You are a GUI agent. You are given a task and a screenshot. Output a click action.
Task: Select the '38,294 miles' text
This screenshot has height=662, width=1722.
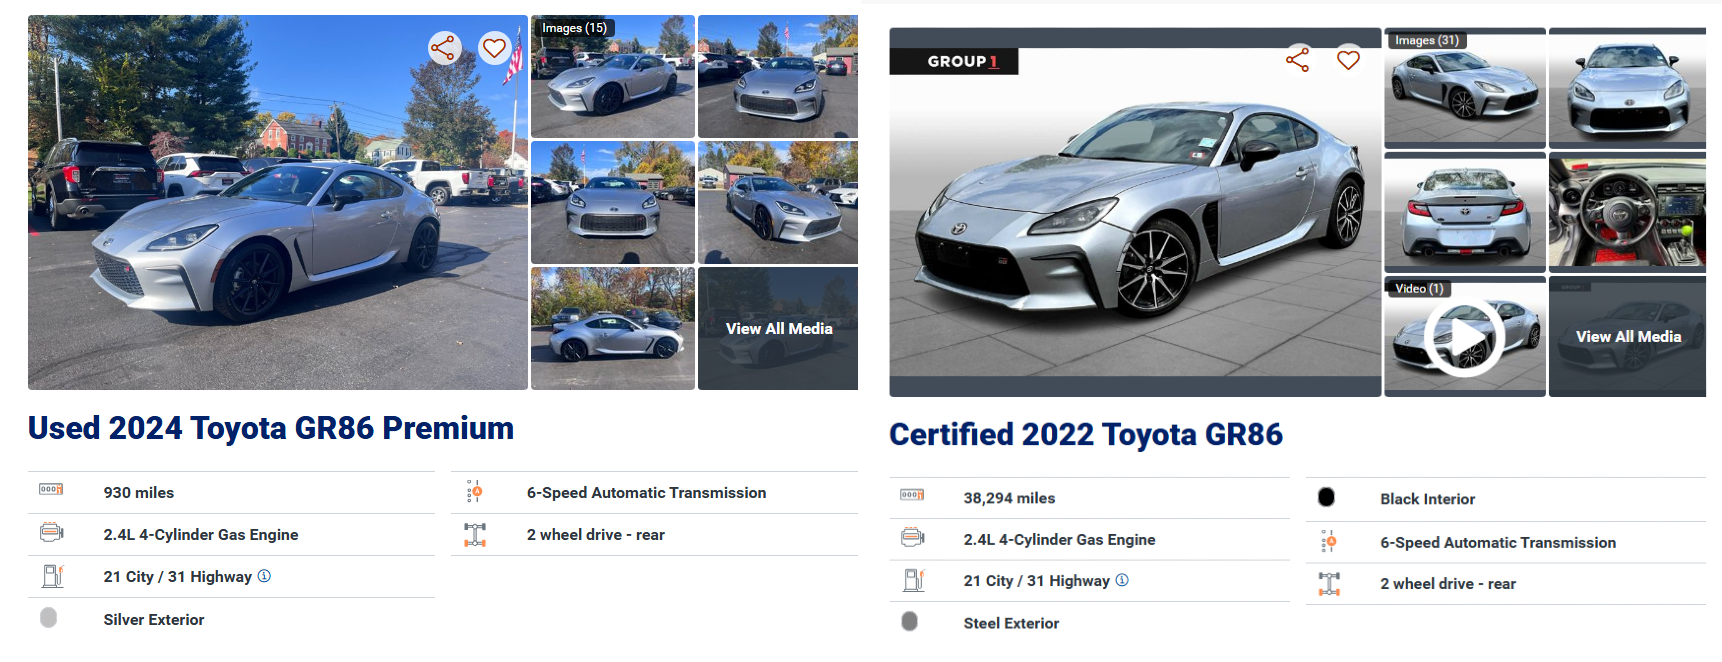coord(1009,498)
